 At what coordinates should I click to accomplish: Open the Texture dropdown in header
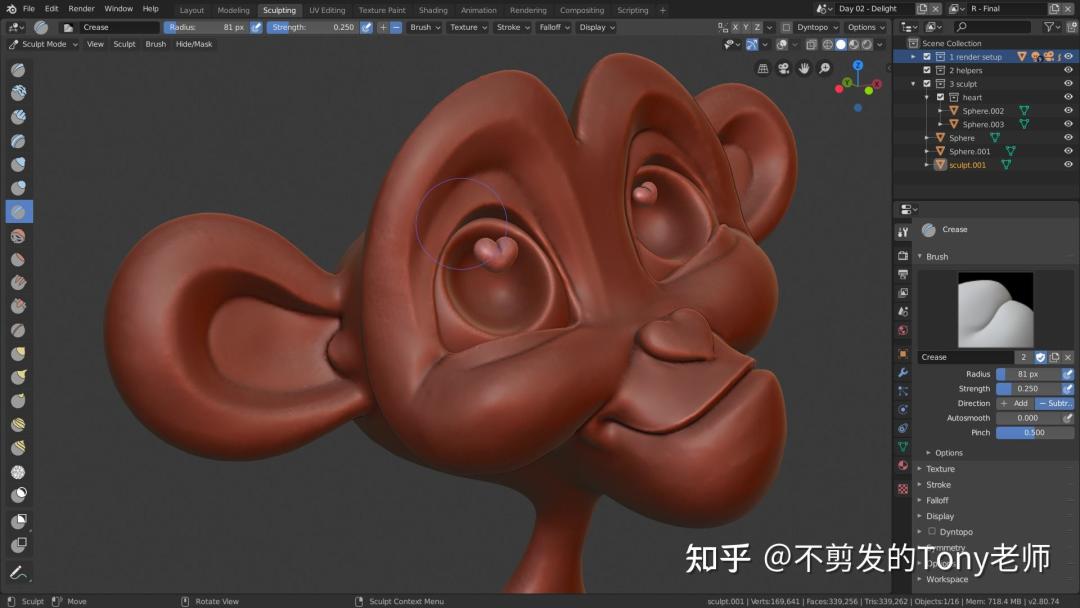[468, 28]
